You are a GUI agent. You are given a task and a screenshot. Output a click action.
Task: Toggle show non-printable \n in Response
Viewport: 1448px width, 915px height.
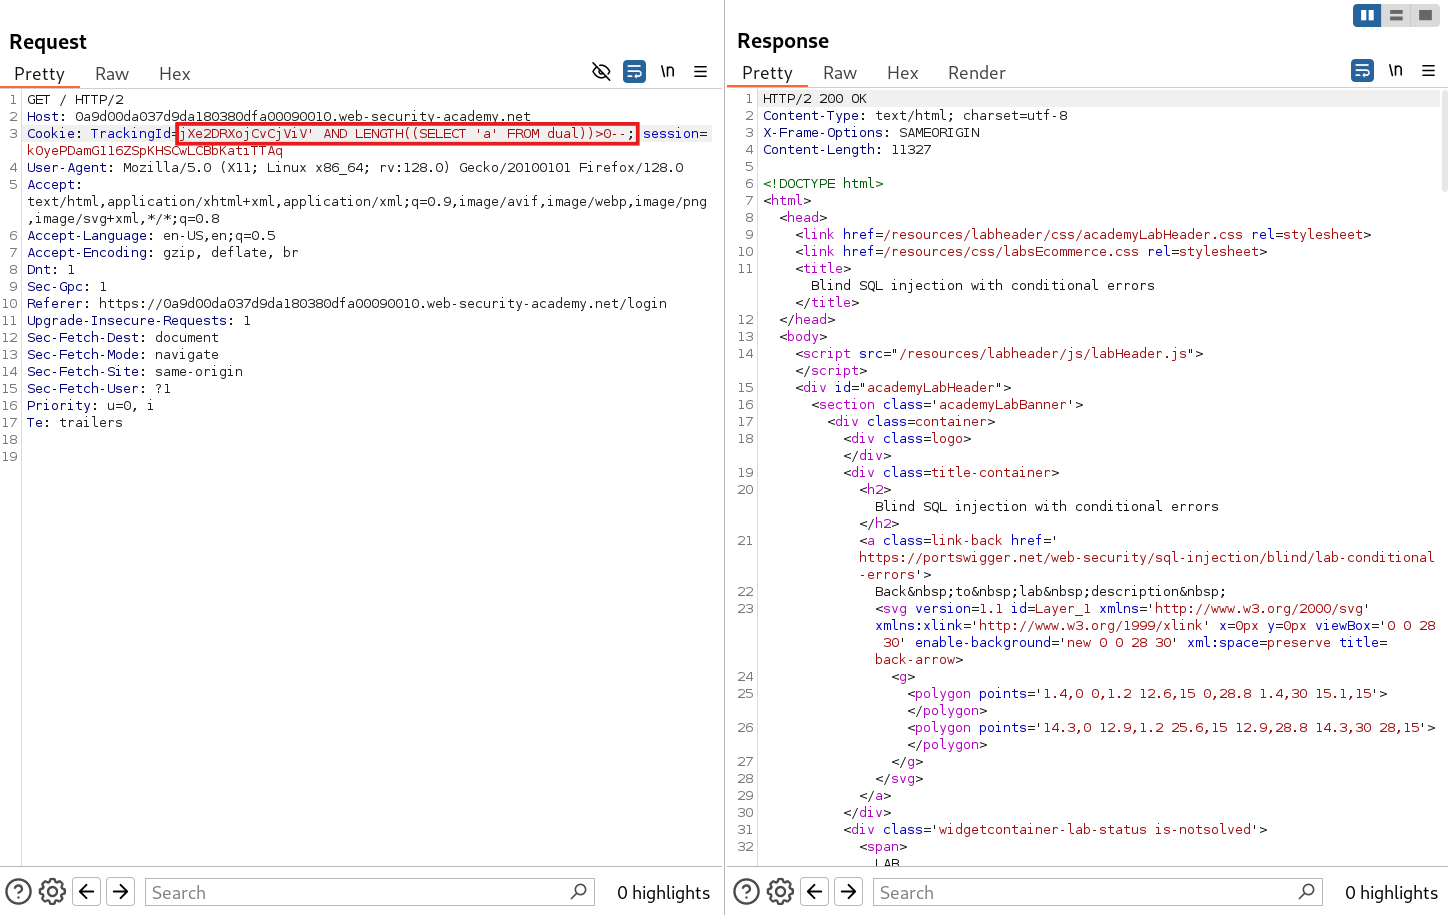pos(1395,70)
